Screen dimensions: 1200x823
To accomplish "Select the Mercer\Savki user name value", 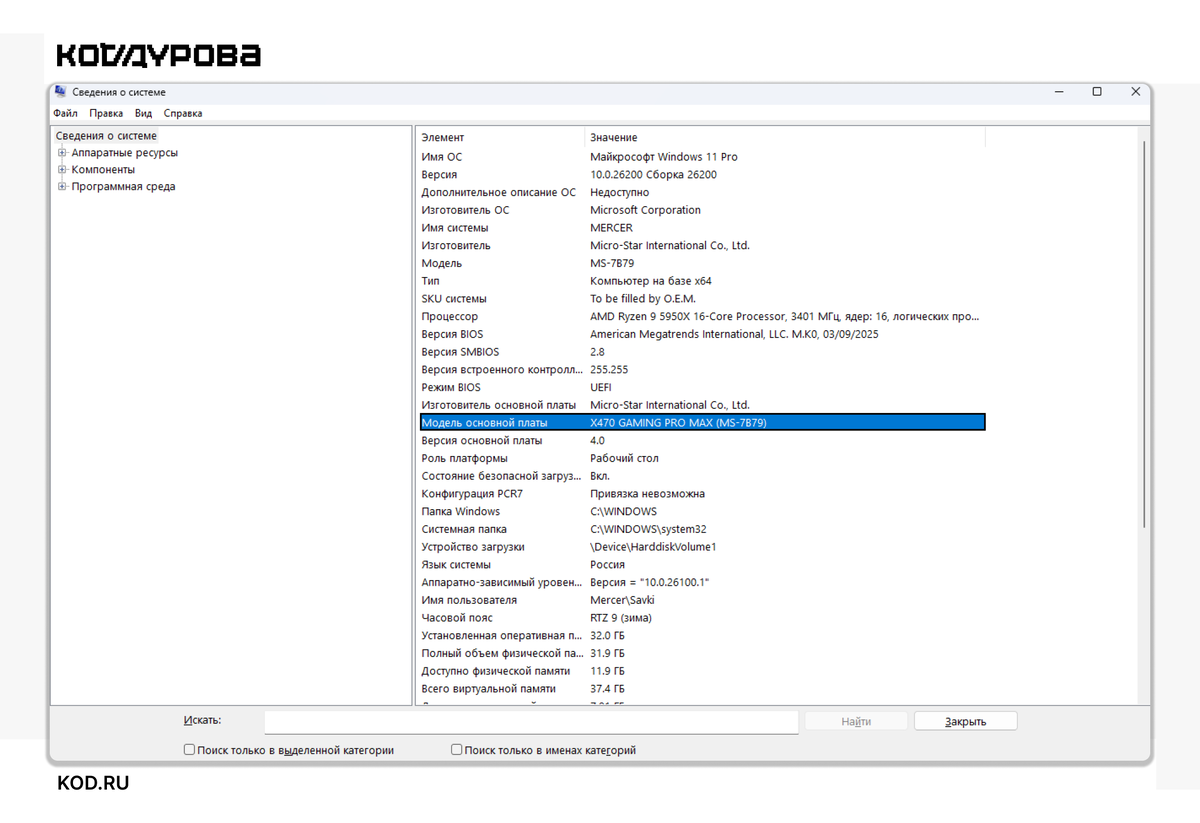I will [x=624, y=600].
